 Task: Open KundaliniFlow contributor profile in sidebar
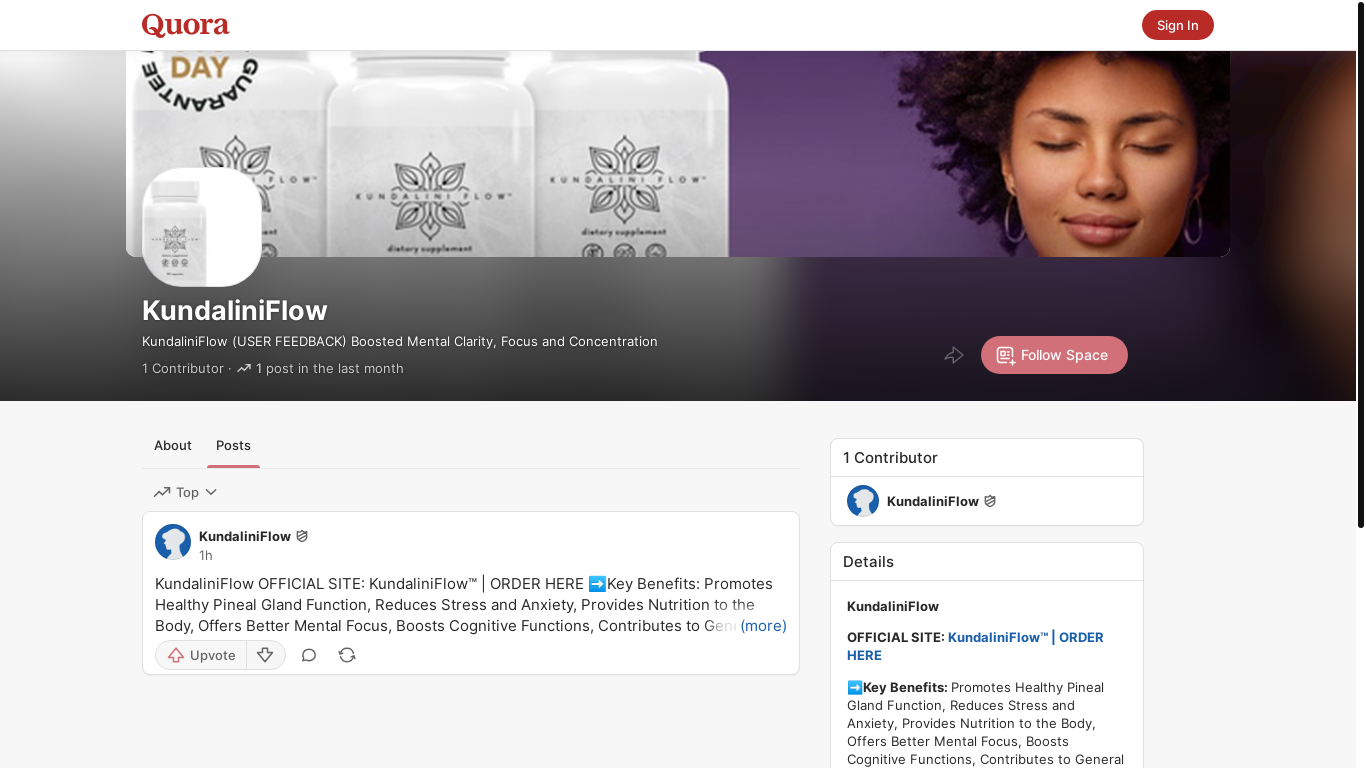(x=933, y=501)
